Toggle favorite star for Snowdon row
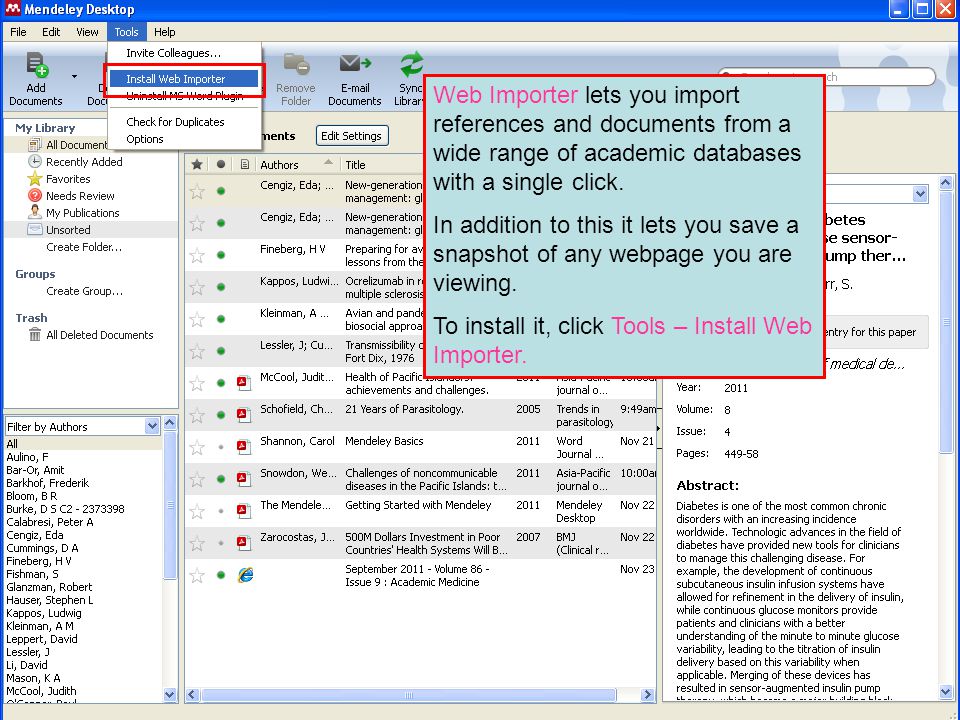This screenshot has width=960, height=720. coord(197,479)
